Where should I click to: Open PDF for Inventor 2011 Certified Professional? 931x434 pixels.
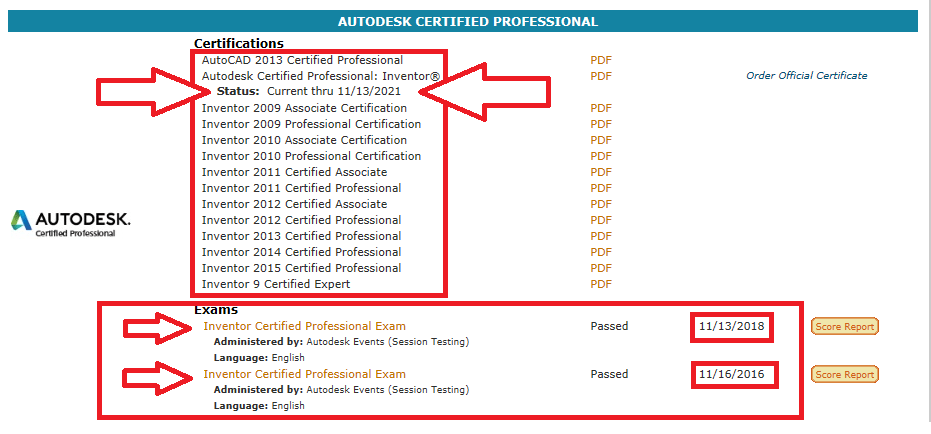[x=601, y=188]
